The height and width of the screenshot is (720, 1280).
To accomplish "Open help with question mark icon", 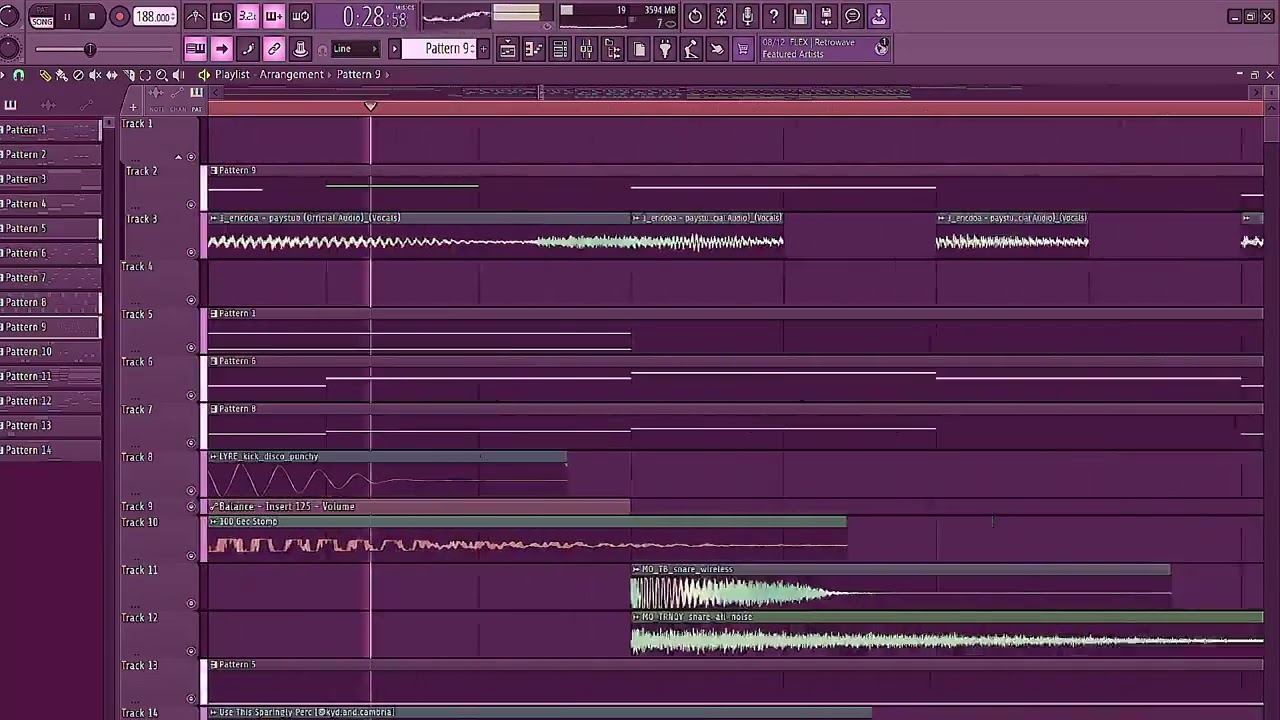I will point(773,16).
